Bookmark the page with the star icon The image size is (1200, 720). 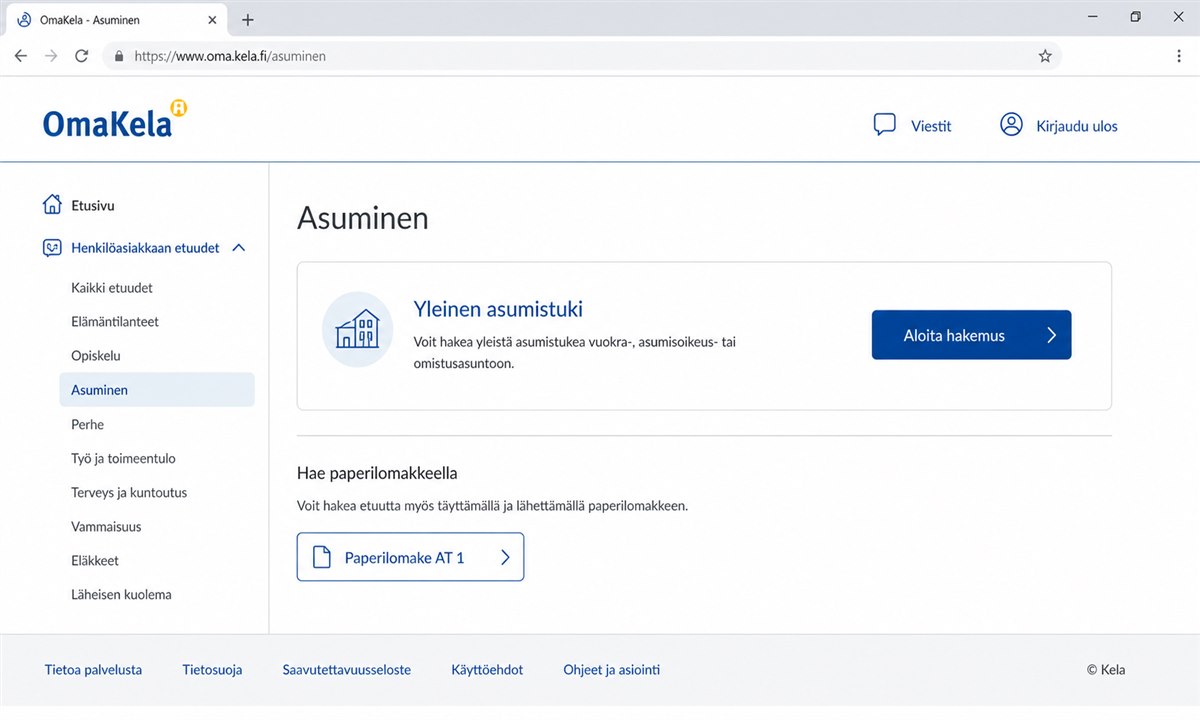pos(1045,56)
